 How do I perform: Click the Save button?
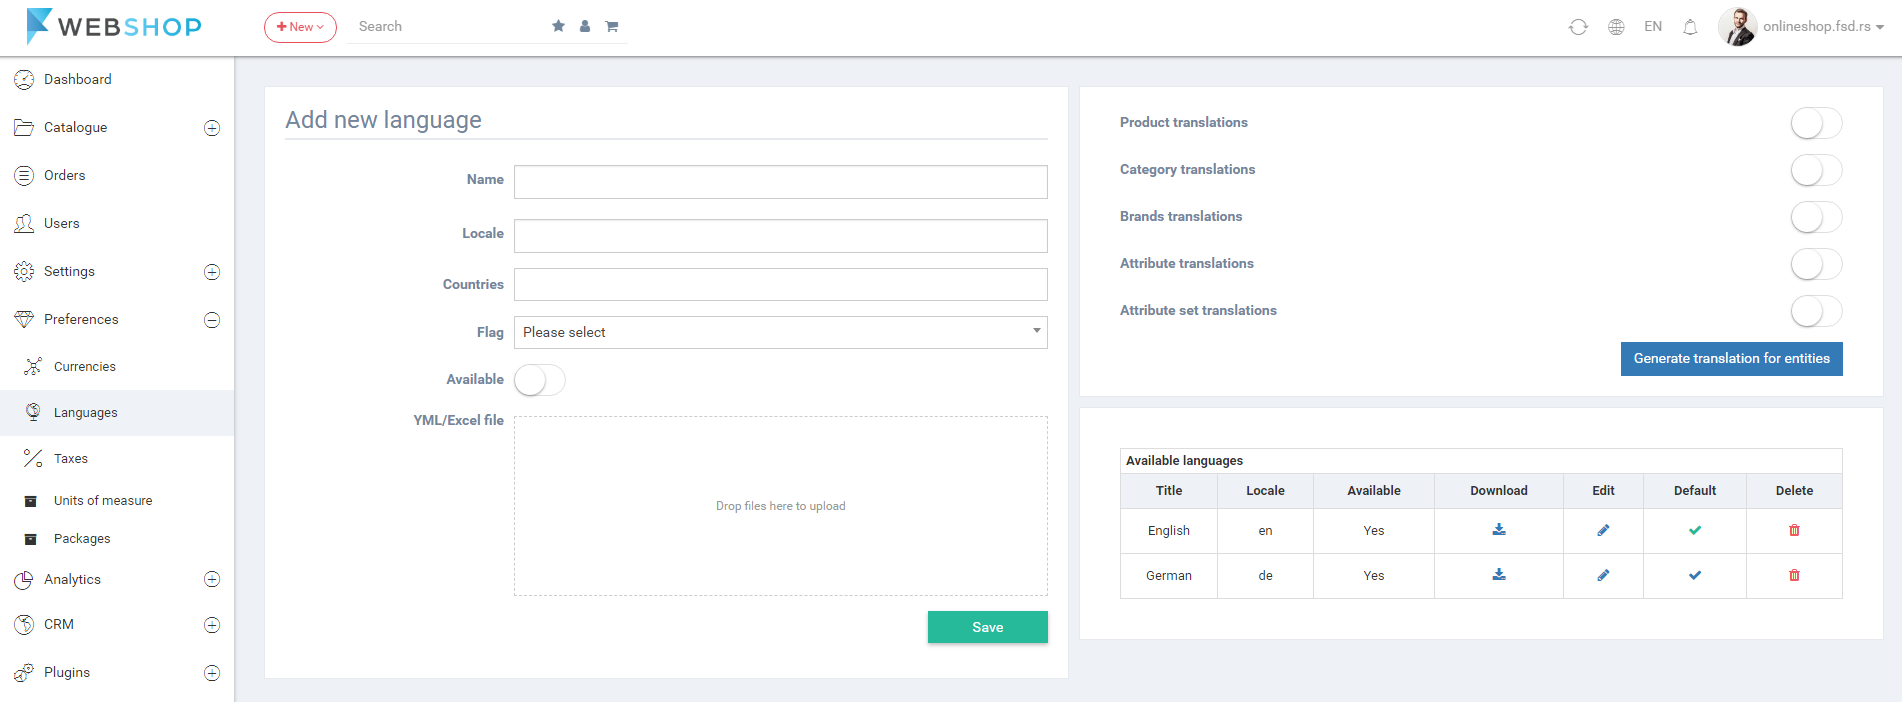(x=988, y=627)
